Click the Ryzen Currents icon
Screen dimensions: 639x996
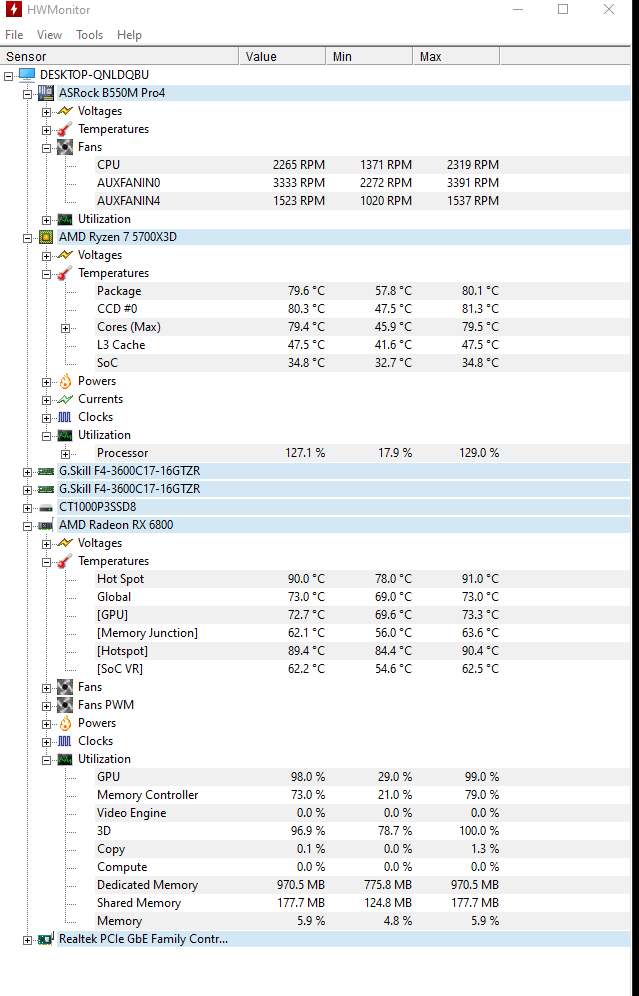(65, 399)
